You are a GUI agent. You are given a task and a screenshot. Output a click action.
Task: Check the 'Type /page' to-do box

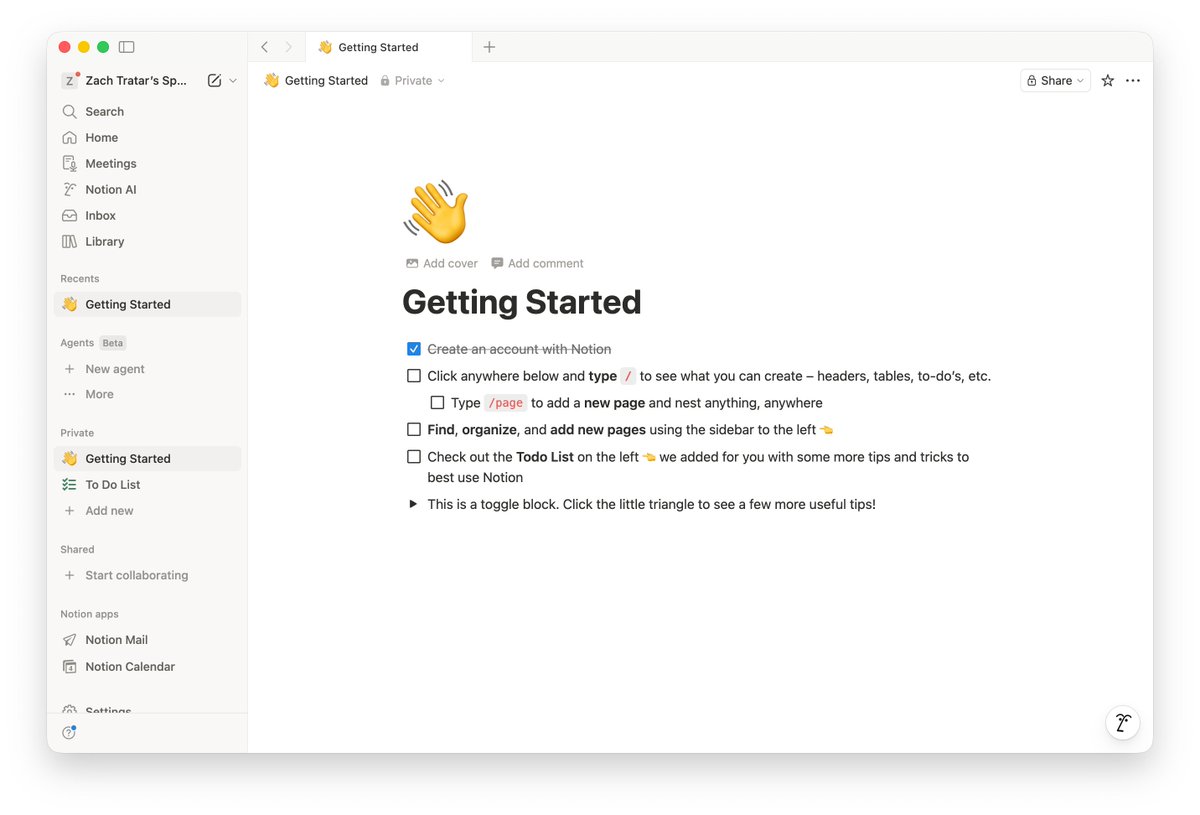coord(438,403)
